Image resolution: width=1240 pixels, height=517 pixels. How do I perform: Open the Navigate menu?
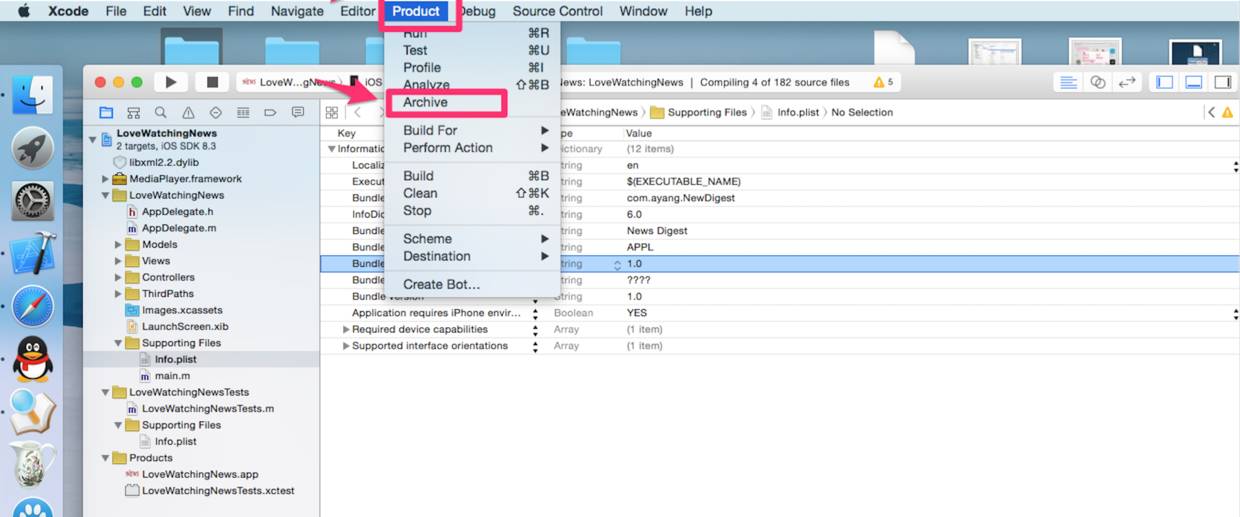point(297,11)
